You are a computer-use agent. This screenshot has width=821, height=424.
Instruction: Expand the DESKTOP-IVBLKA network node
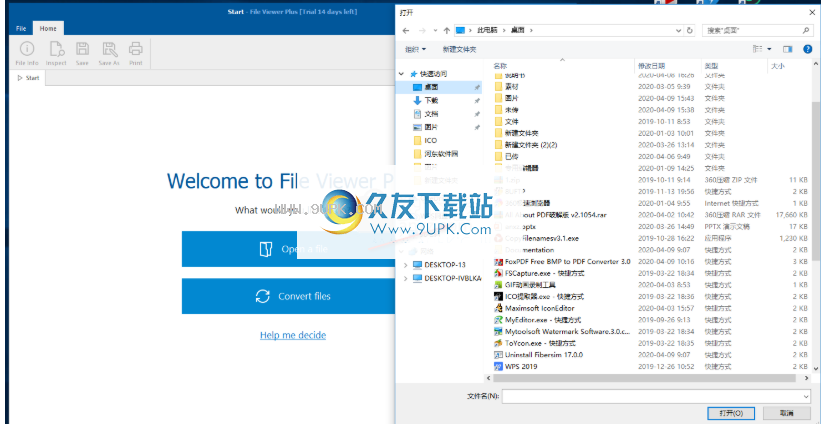[405, 278]
